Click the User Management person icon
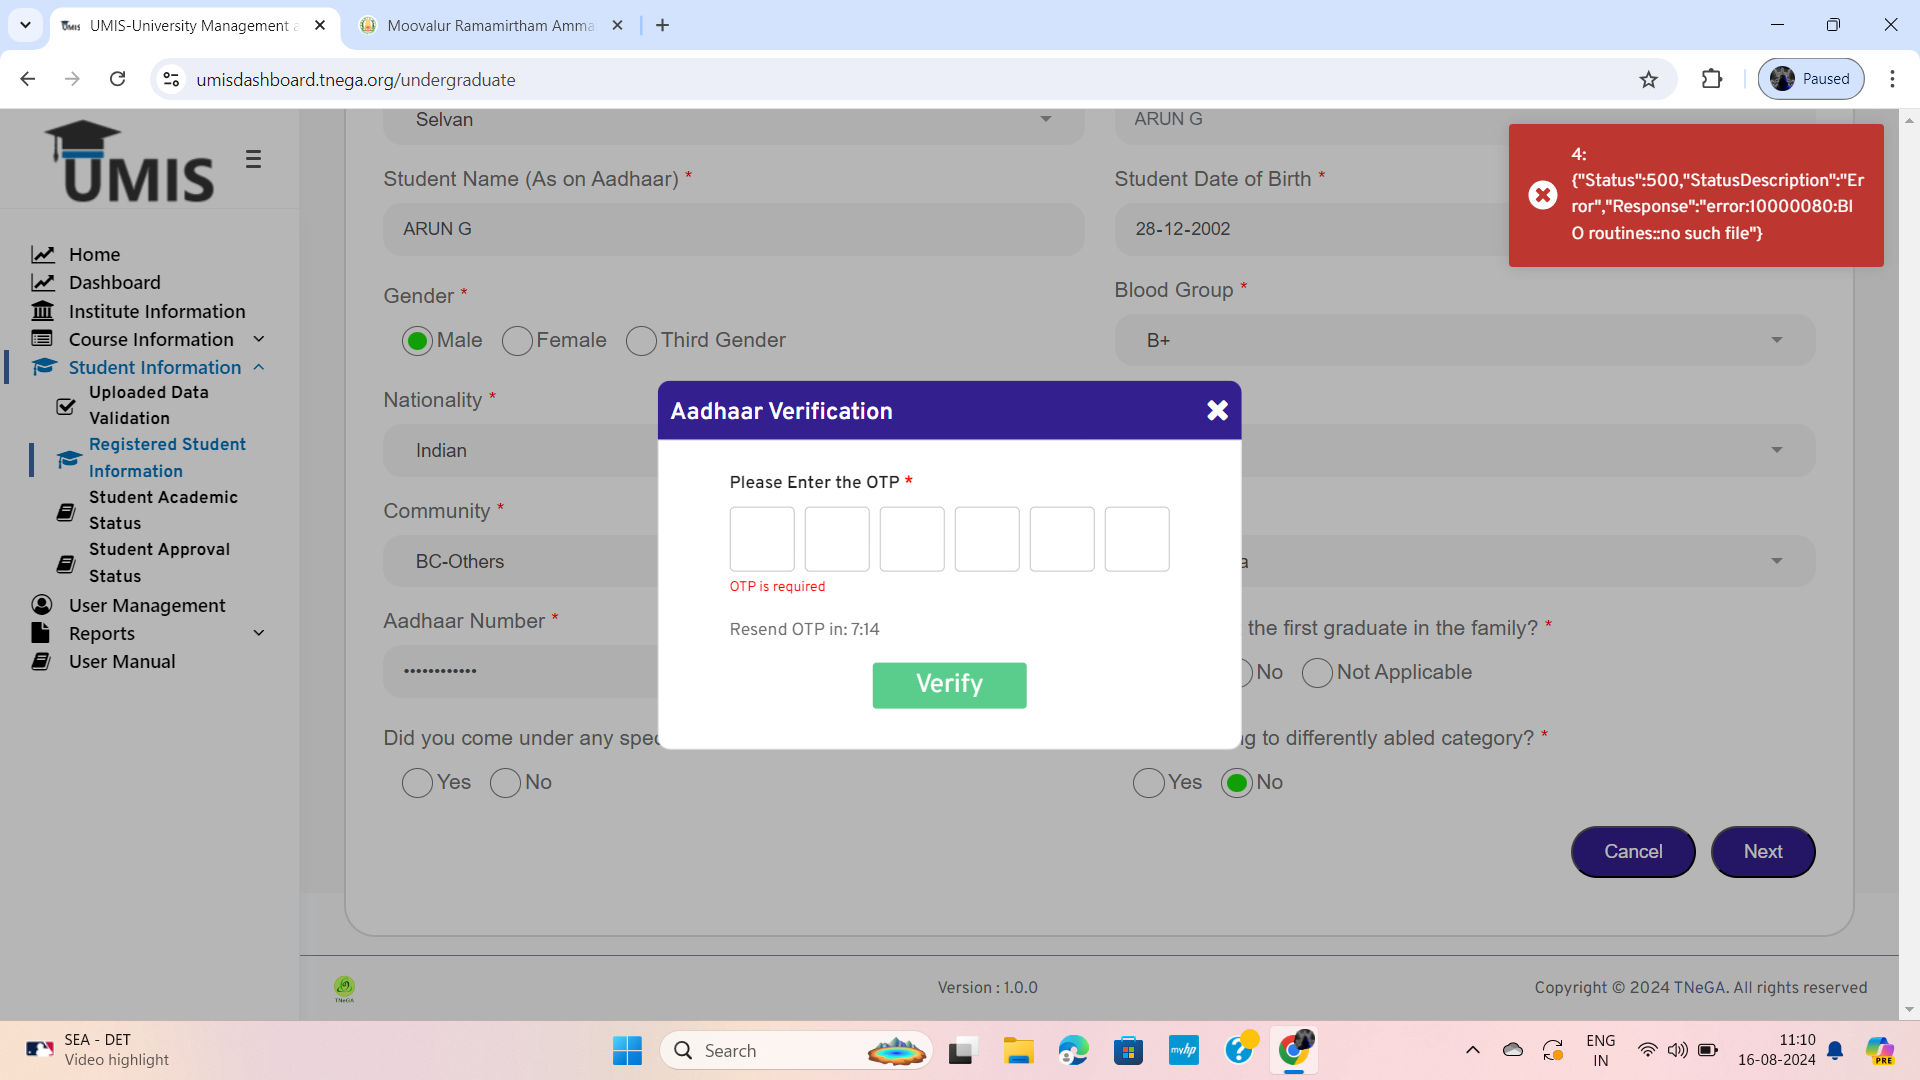Viewport: 1920px width, 1080px height. [x=42, y=605]
